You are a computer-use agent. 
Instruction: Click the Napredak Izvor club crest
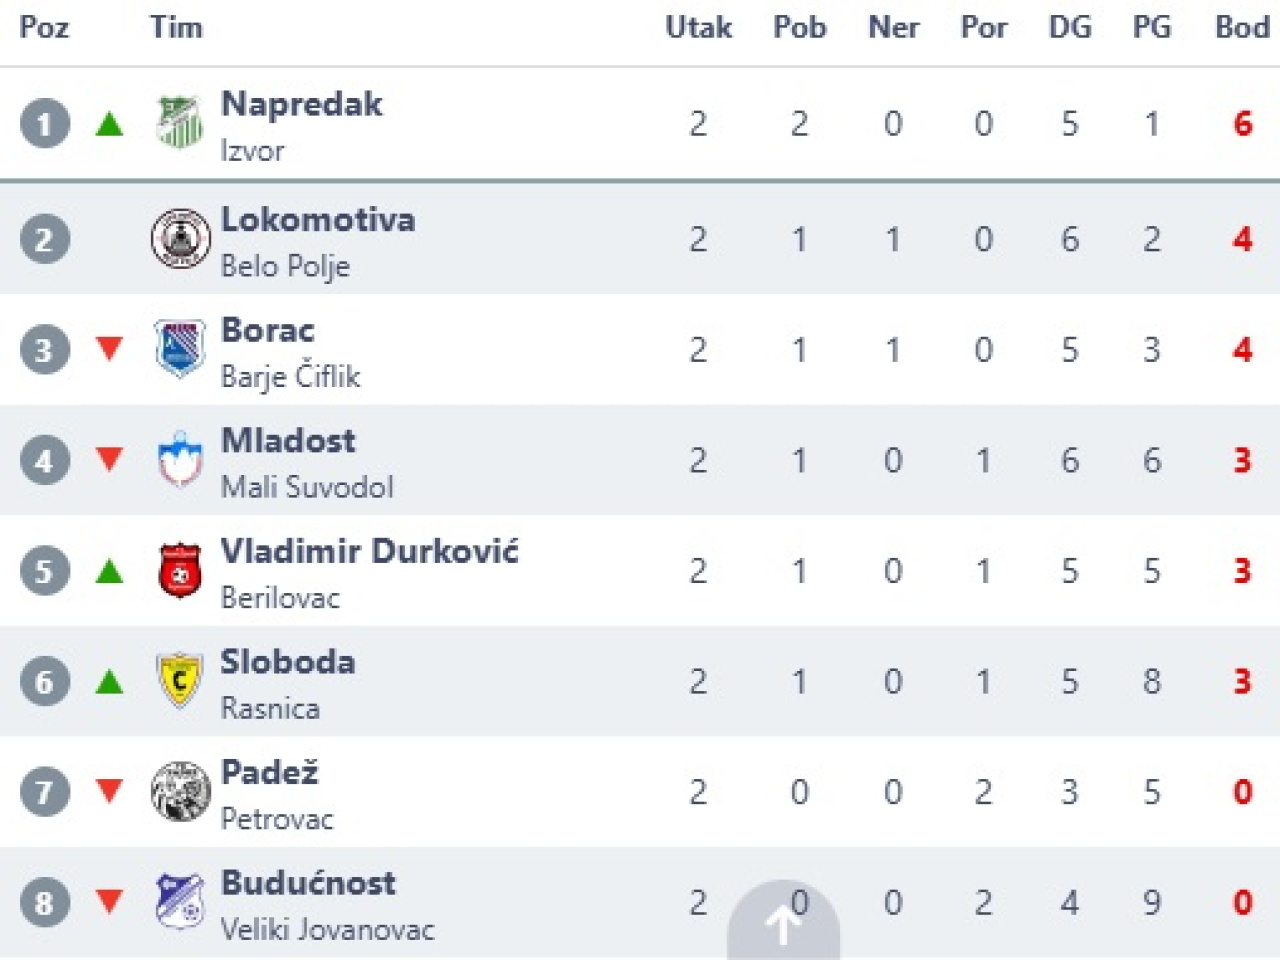[180, 123]
